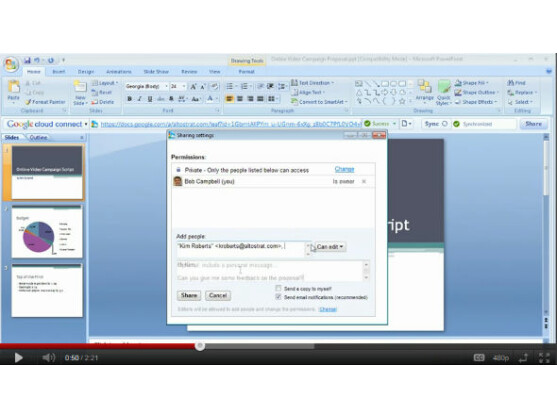Play the YouTube video
The height and width of the screenshot is (418, 557).
coord(18,358)
